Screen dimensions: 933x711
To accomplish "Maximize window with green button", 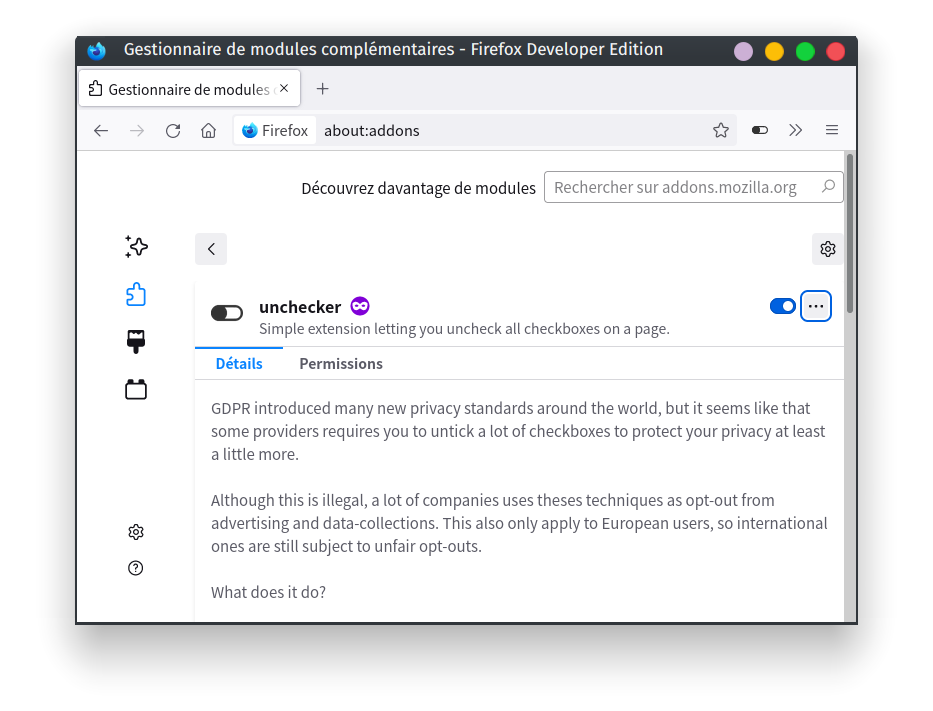I will click(x=805, y=52).
